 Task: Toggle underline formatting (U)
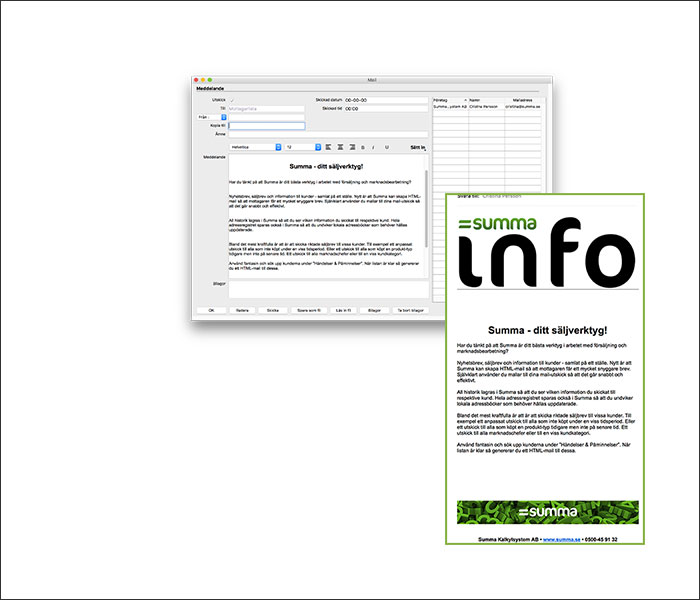(x=387, y=147)
